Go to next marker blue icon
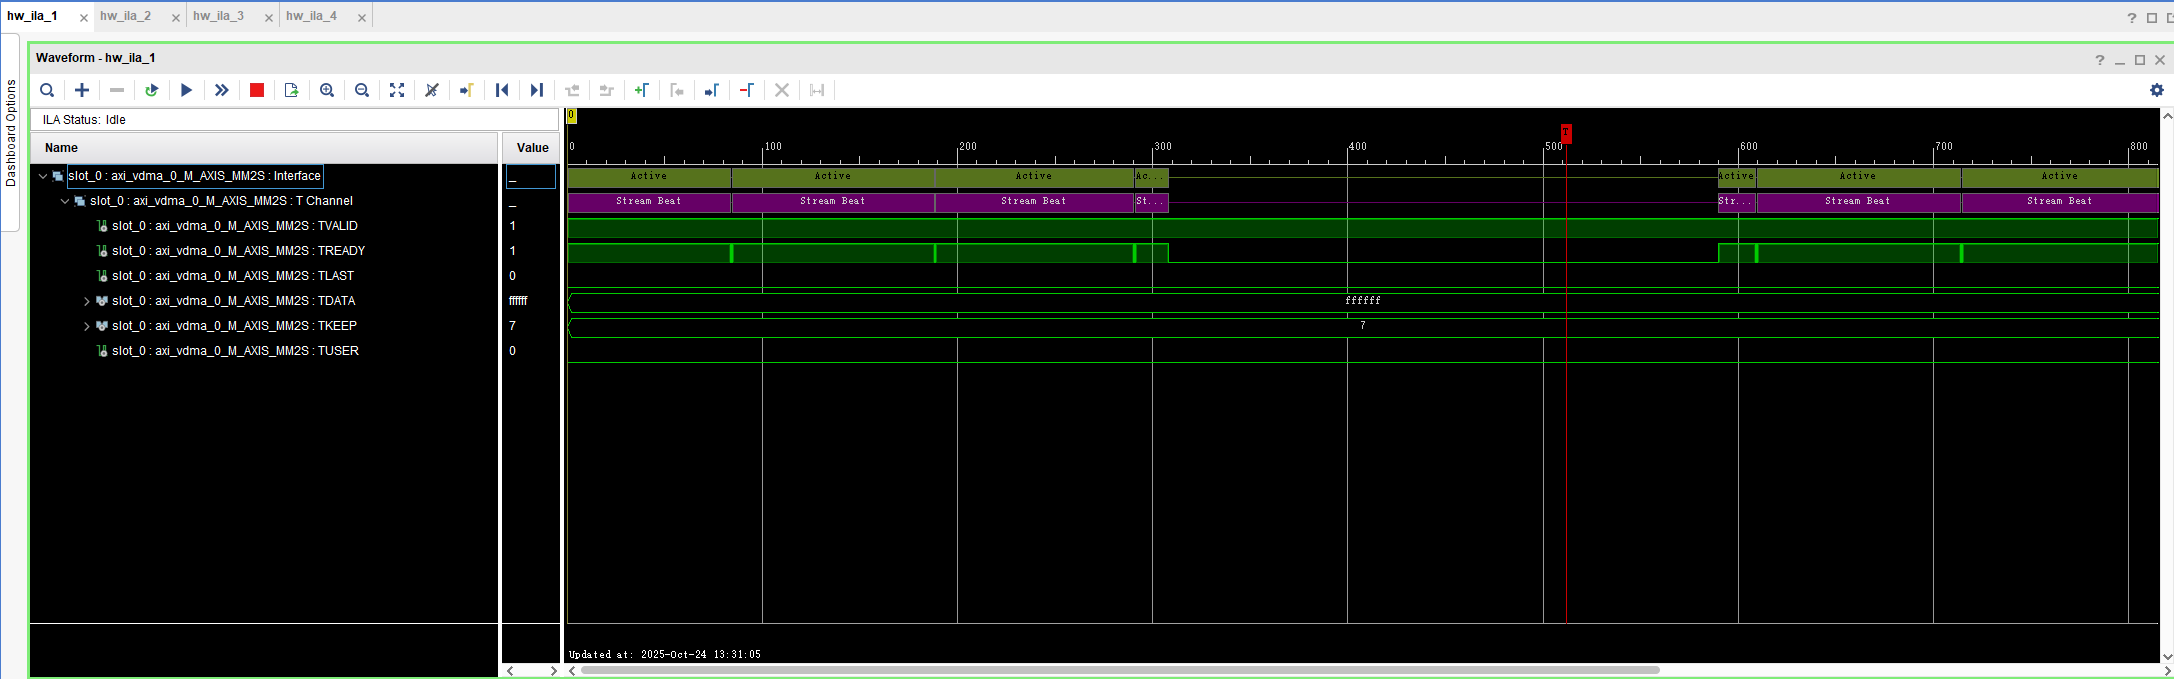2174x679 pixels. point(712,90)
